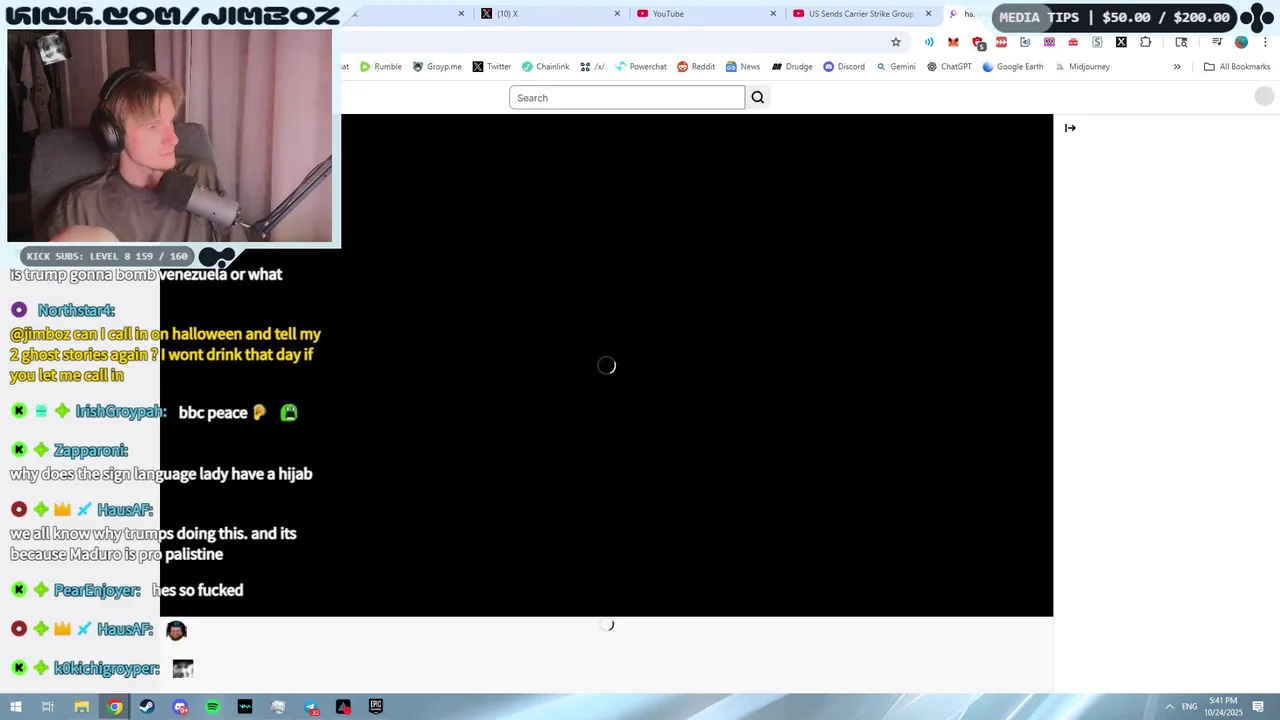The height and width of the screenshot is (720, 1280).
Task: Open the black waveform app on taskbar
Action: [245, 707]
